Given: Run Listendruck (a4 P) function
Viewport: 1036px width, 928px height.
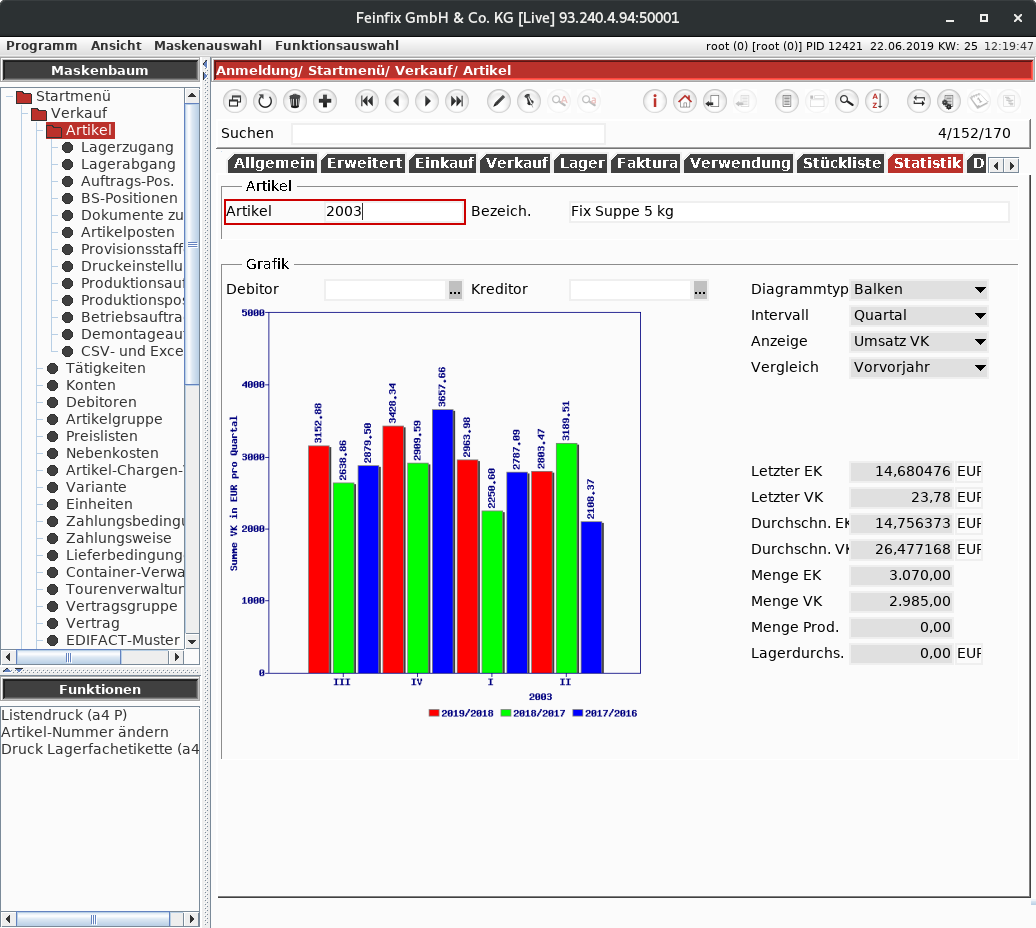Looking at the screenshot, I should click(64, 715).
